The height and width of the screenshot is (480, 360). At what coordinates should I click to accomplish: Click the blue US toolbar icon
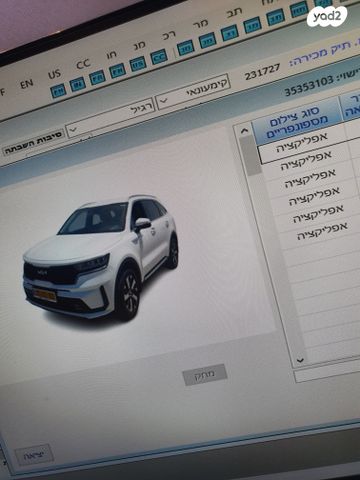click(x=138, y=64)
